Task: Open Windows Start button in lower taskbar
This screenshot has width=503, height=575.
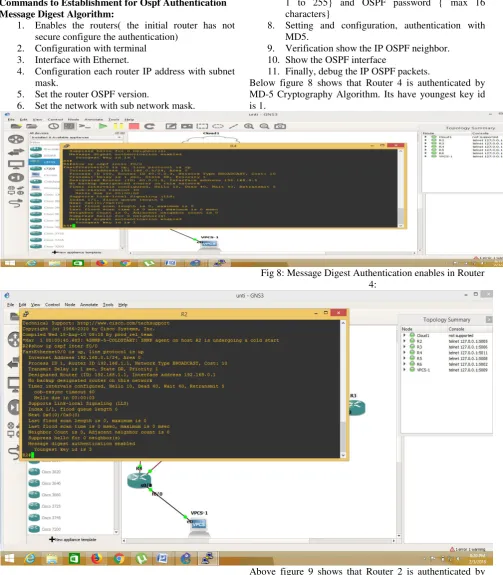Action: [x=9, y=558]
